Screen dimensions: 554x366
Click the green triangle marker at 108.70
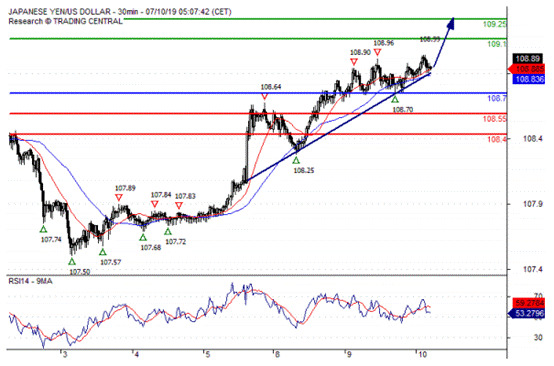[395, 100]
